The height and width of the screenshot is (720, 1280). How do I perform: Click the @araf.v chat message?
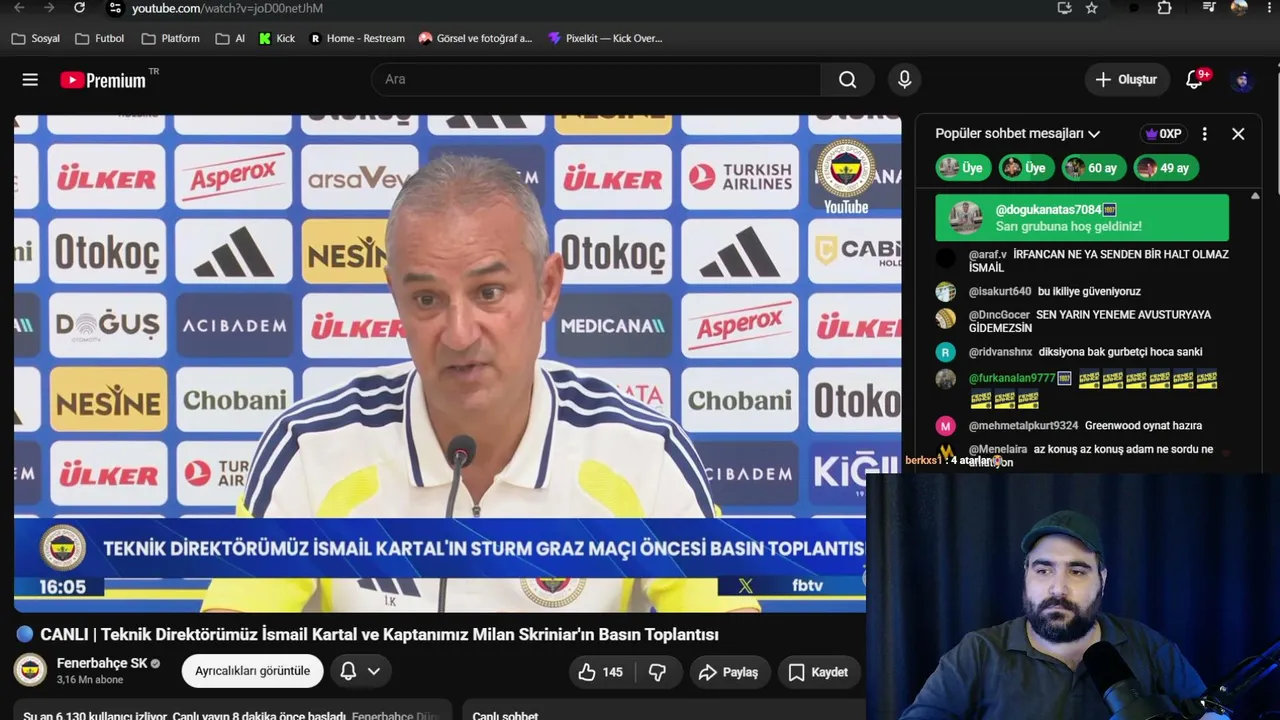[1082, 261]
